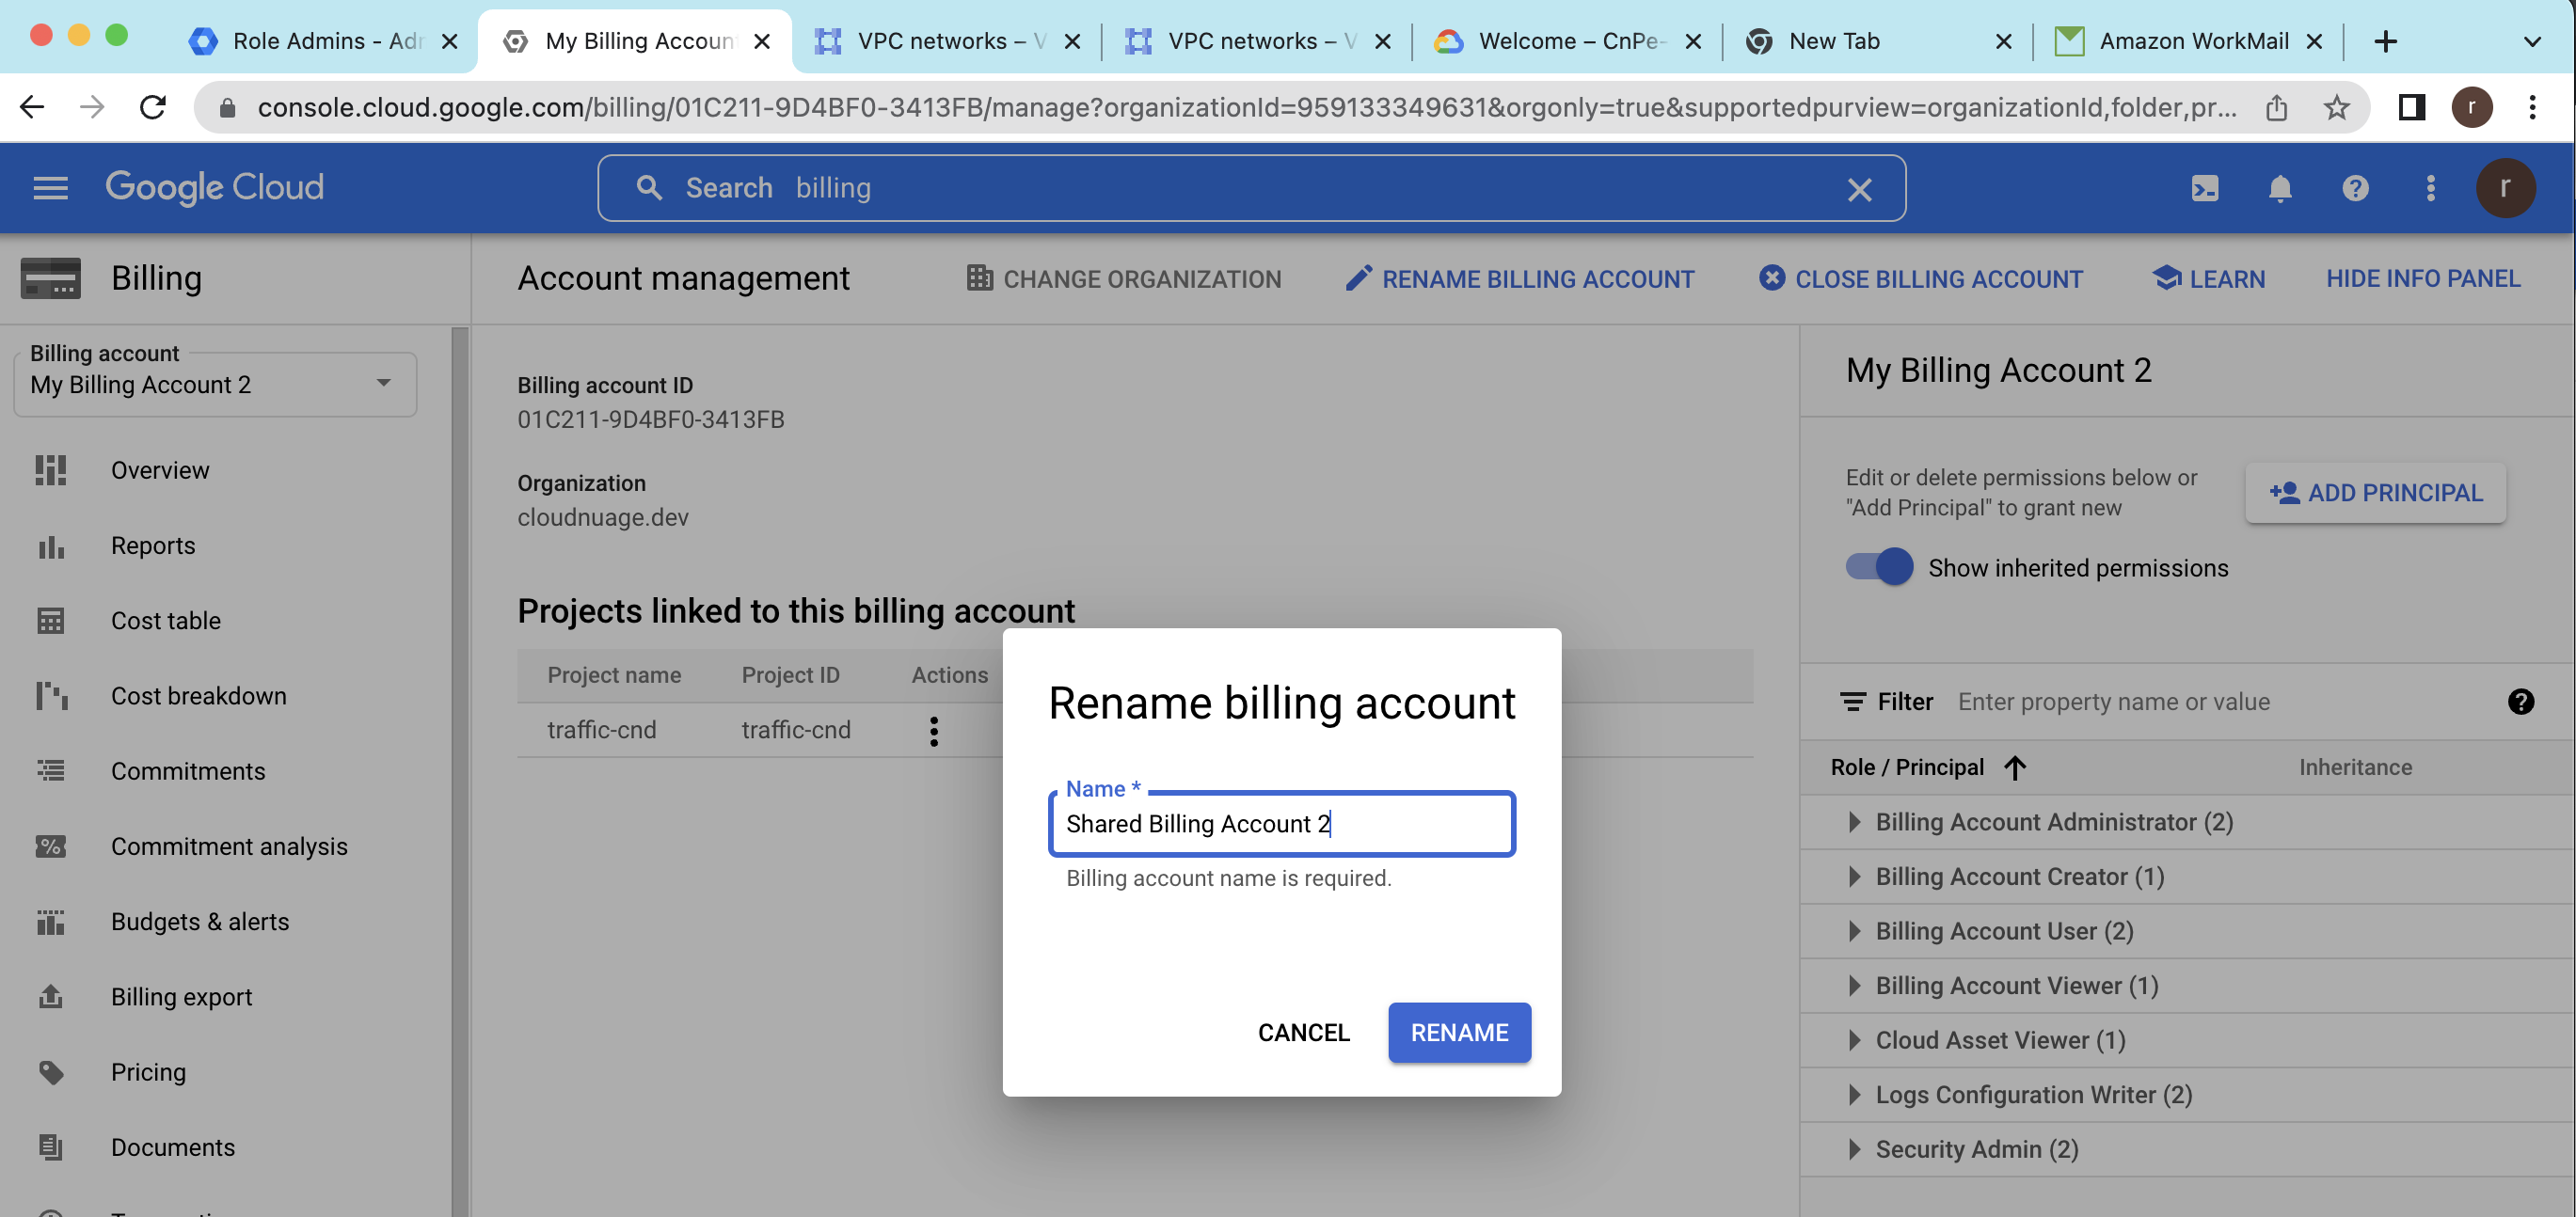Click the browser share icon

coord(2275,107)
